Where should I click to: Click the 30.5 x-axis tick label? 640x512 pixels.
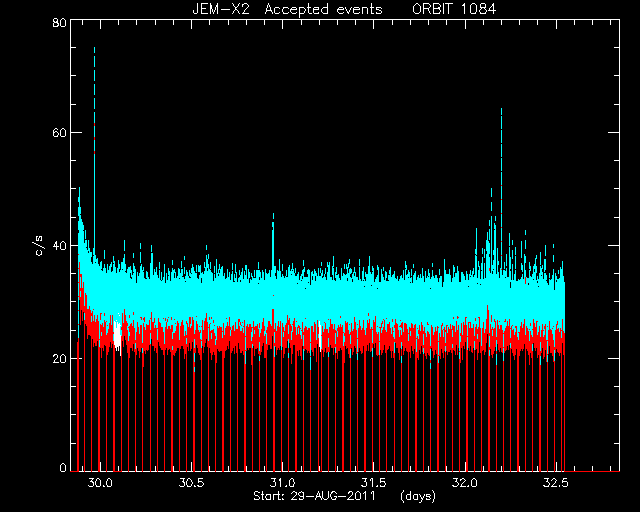[x=191, y=483]
